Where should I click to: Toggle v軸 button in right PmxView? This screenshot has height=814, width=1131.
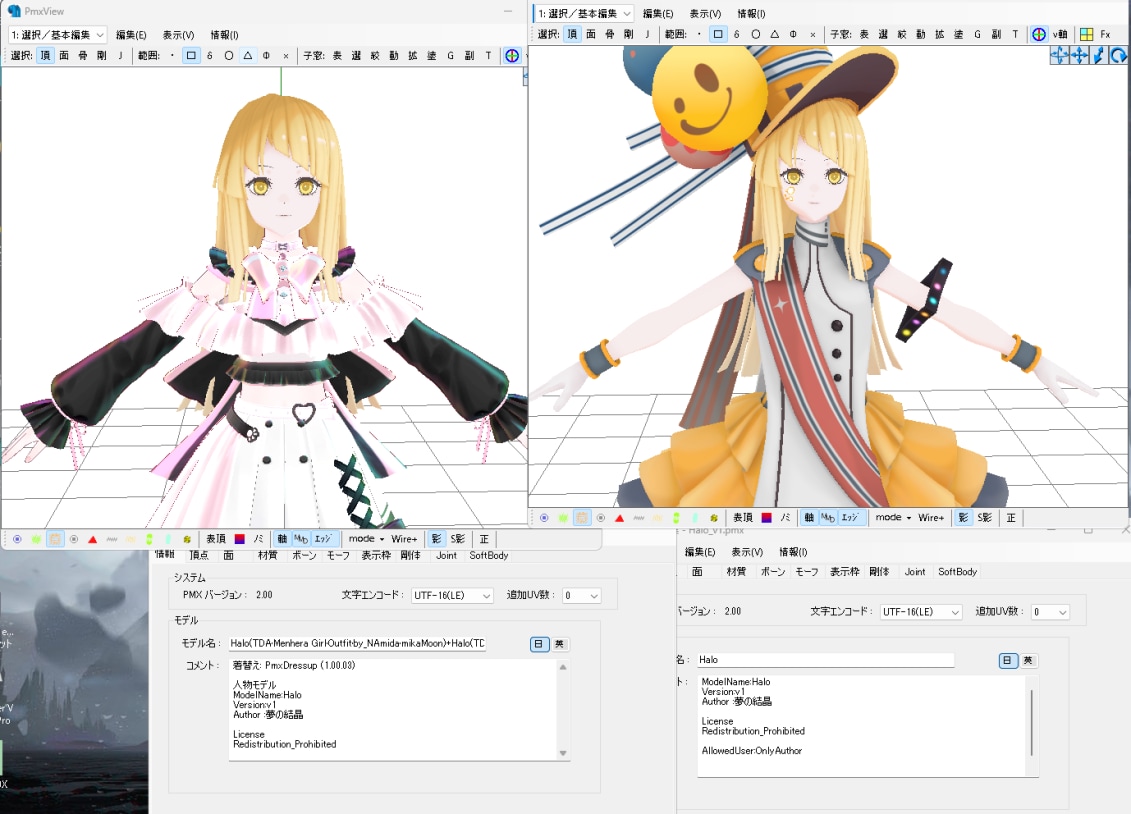[x=1060, y=34]
